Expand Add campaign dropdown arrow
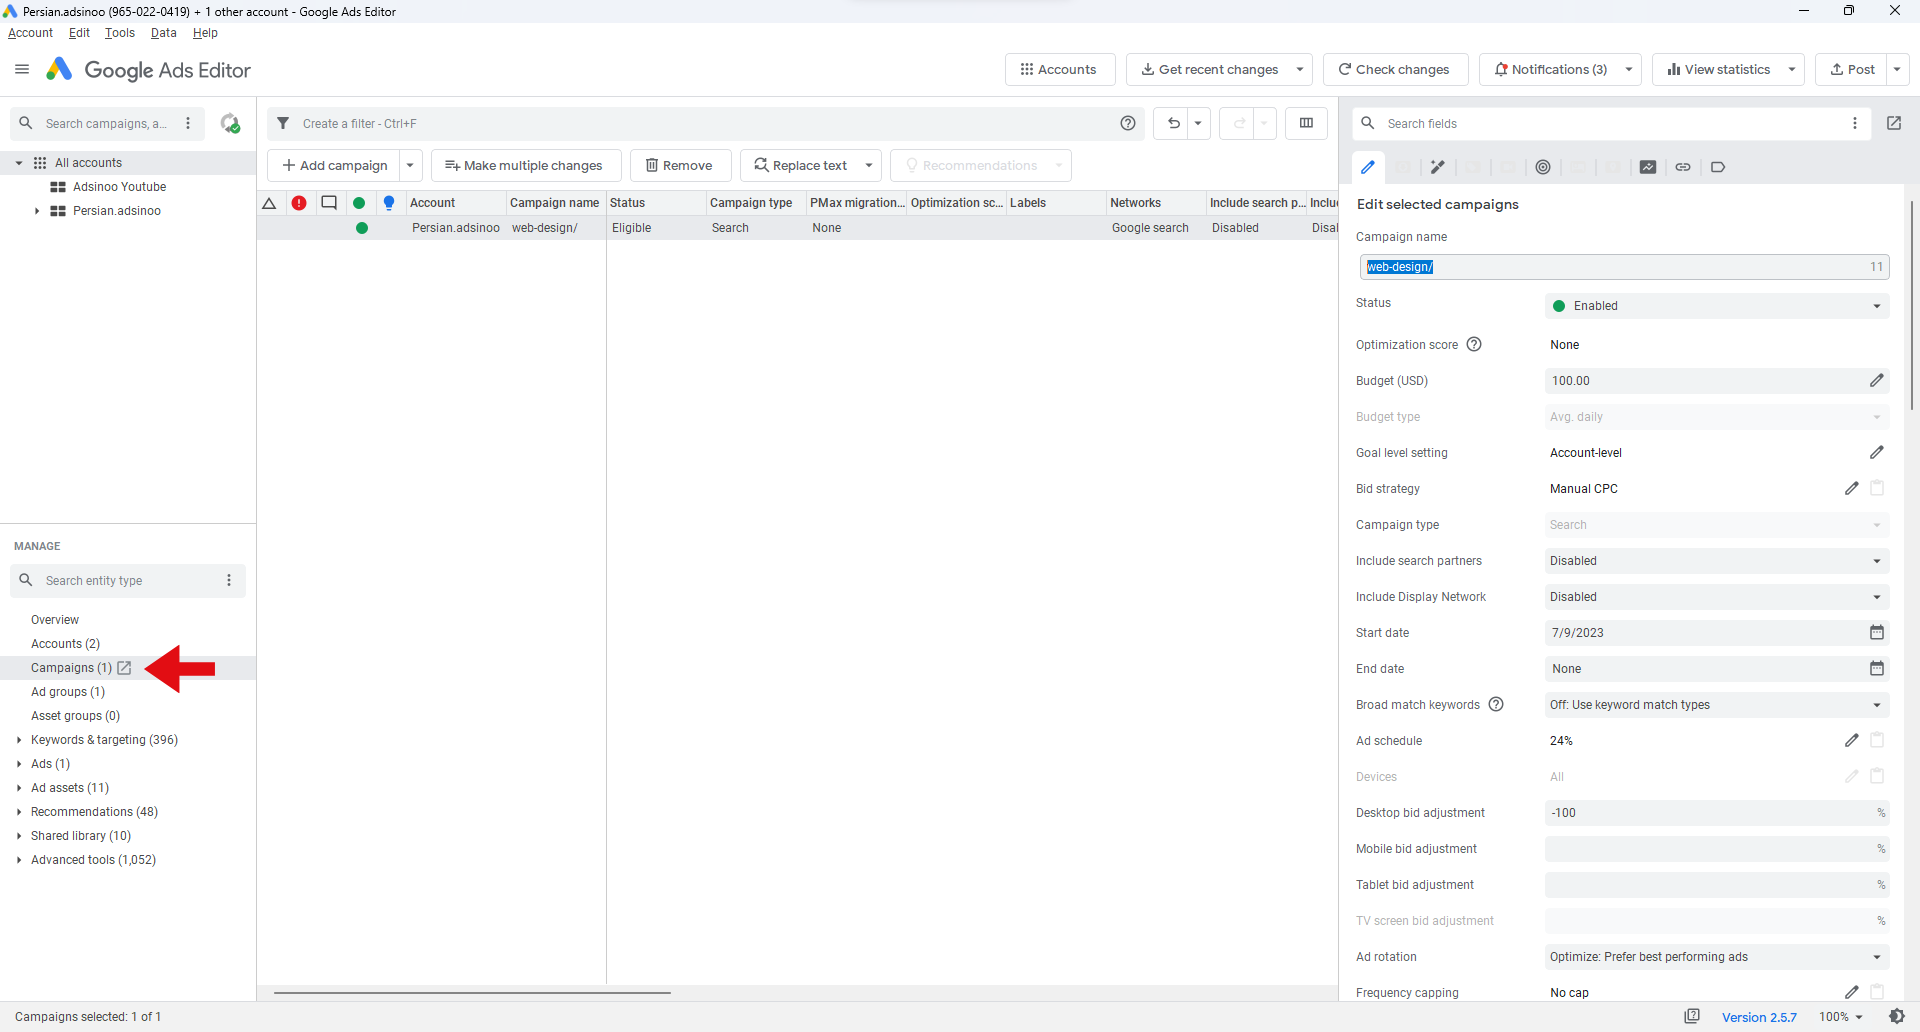 410,165
